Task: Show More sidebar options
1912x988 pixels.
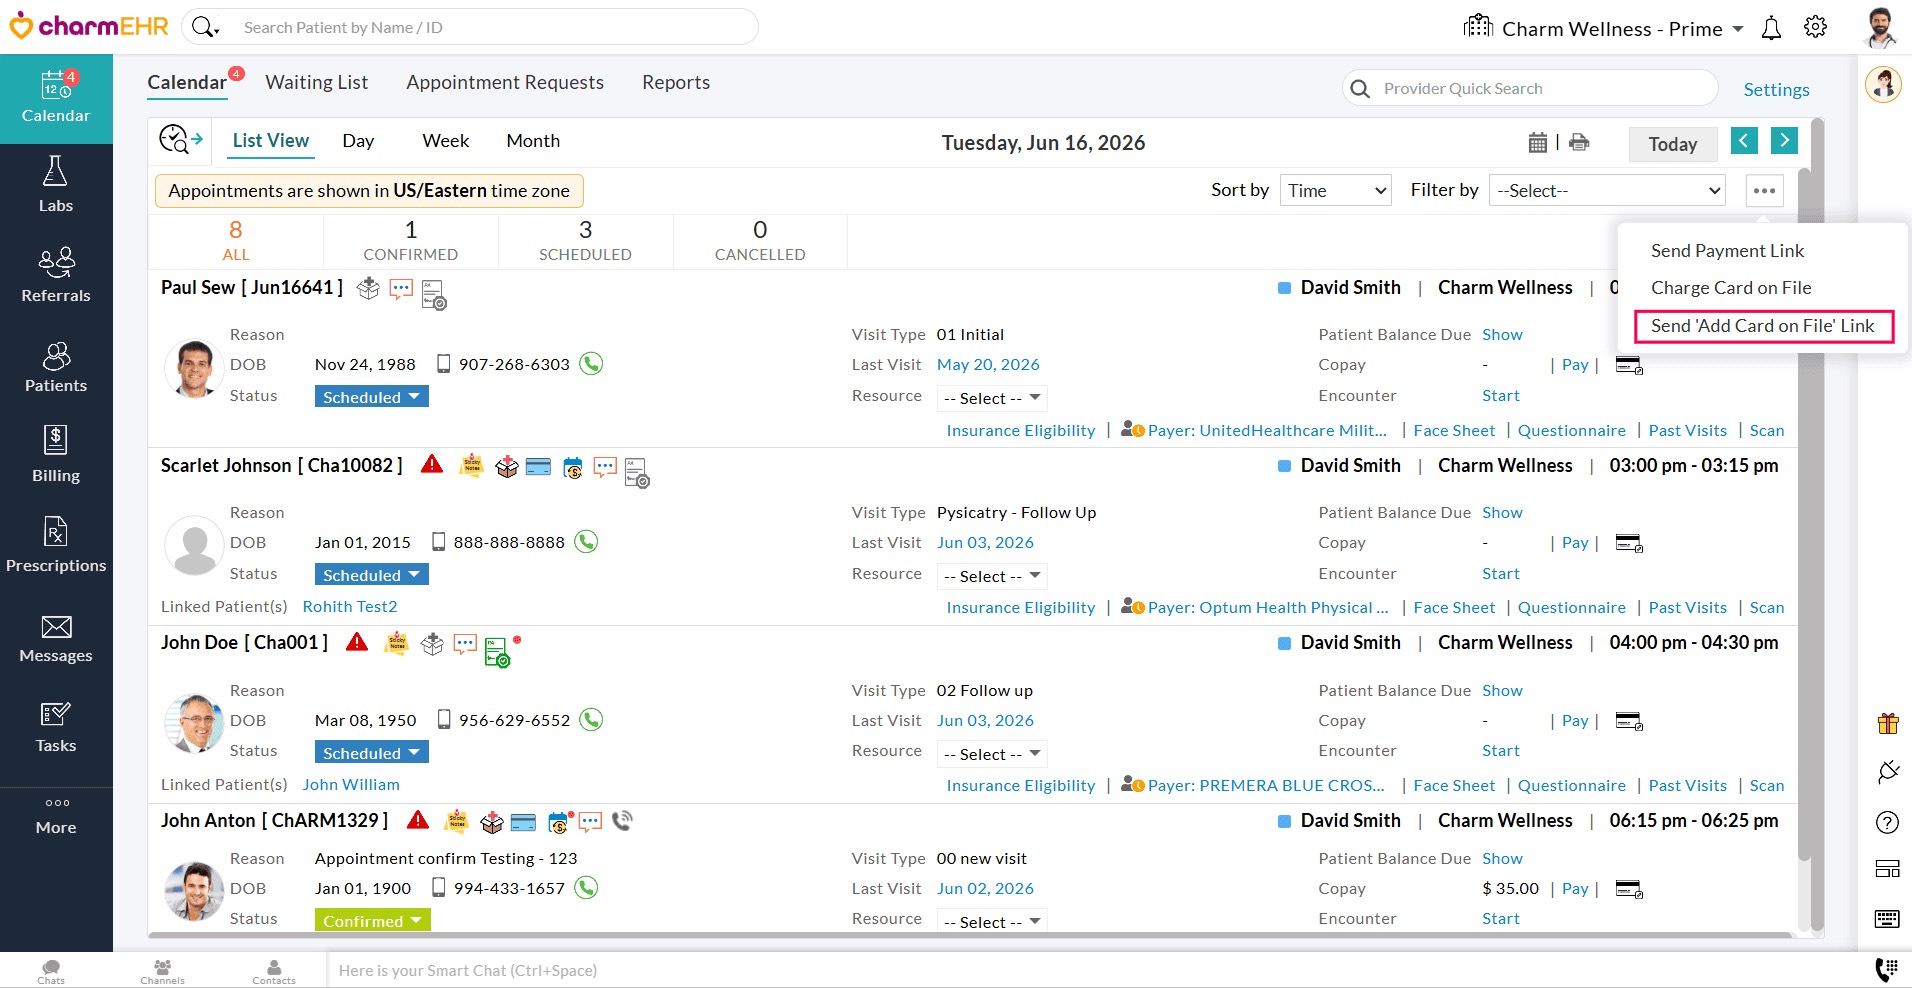Action: tap(56, 816)
